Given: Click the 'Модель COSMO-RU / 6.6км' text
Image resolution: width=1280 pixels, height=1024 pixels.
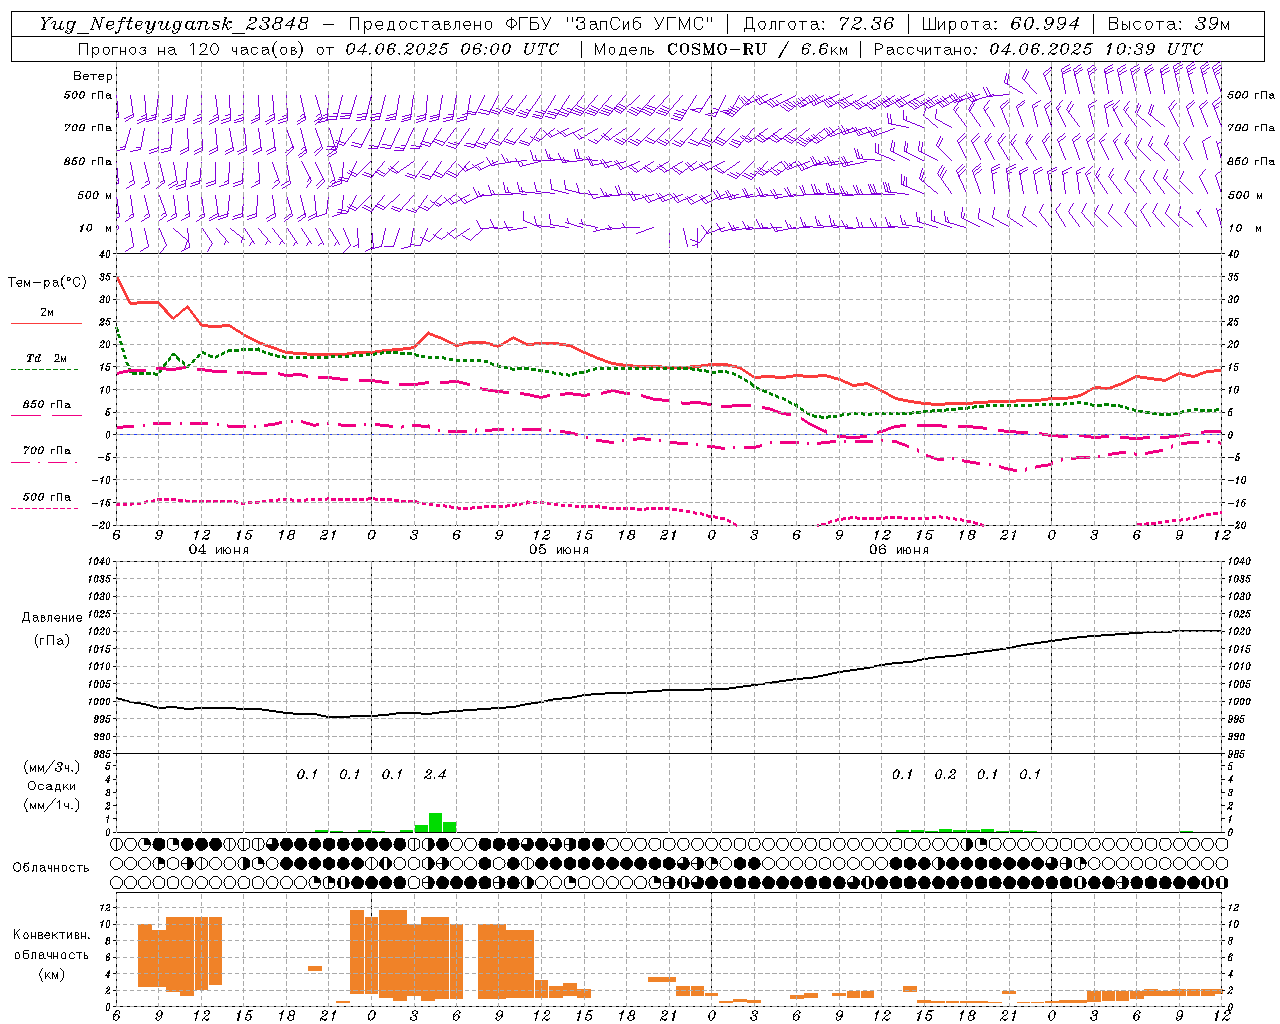Looking at the screenshot, I should coord(720,49).
